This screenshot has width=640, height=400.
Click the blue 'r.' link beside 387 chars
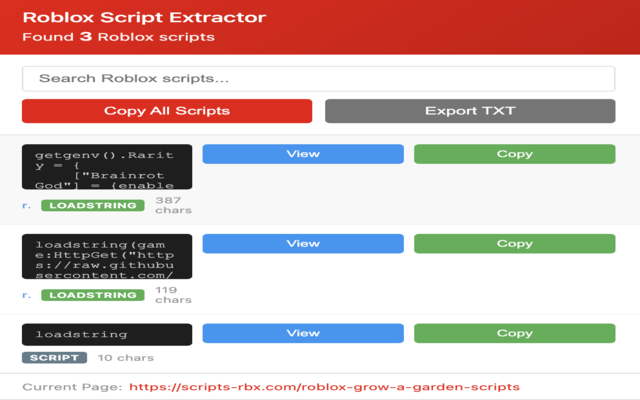click(27, 206)
